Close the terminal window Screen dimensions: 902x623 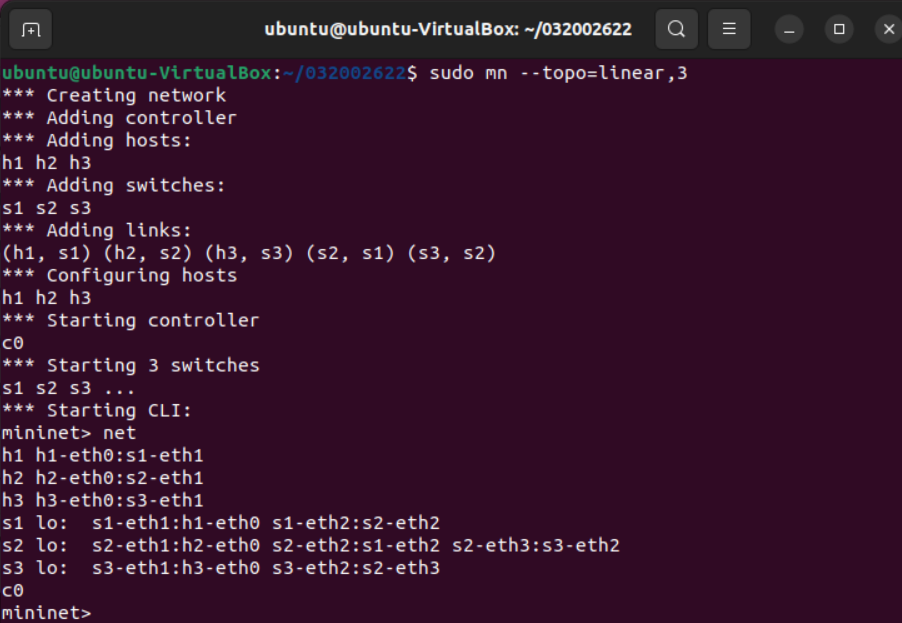(889, 29)
